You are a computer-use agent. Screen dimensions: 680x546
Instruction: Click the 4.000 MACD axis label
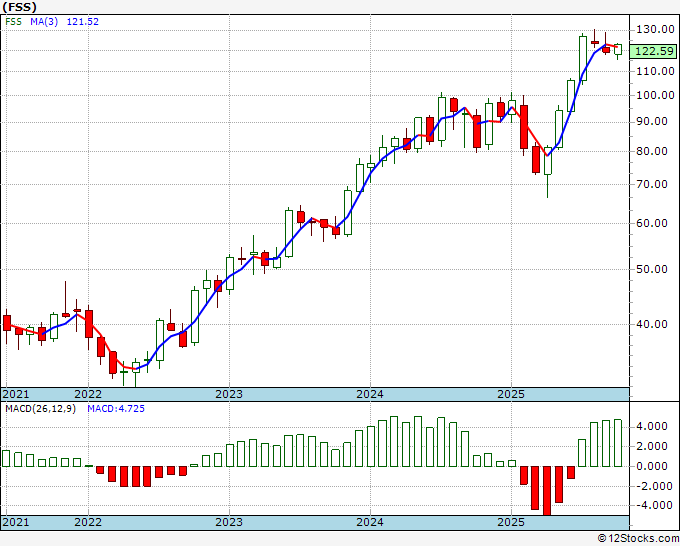tap(652, 426)
